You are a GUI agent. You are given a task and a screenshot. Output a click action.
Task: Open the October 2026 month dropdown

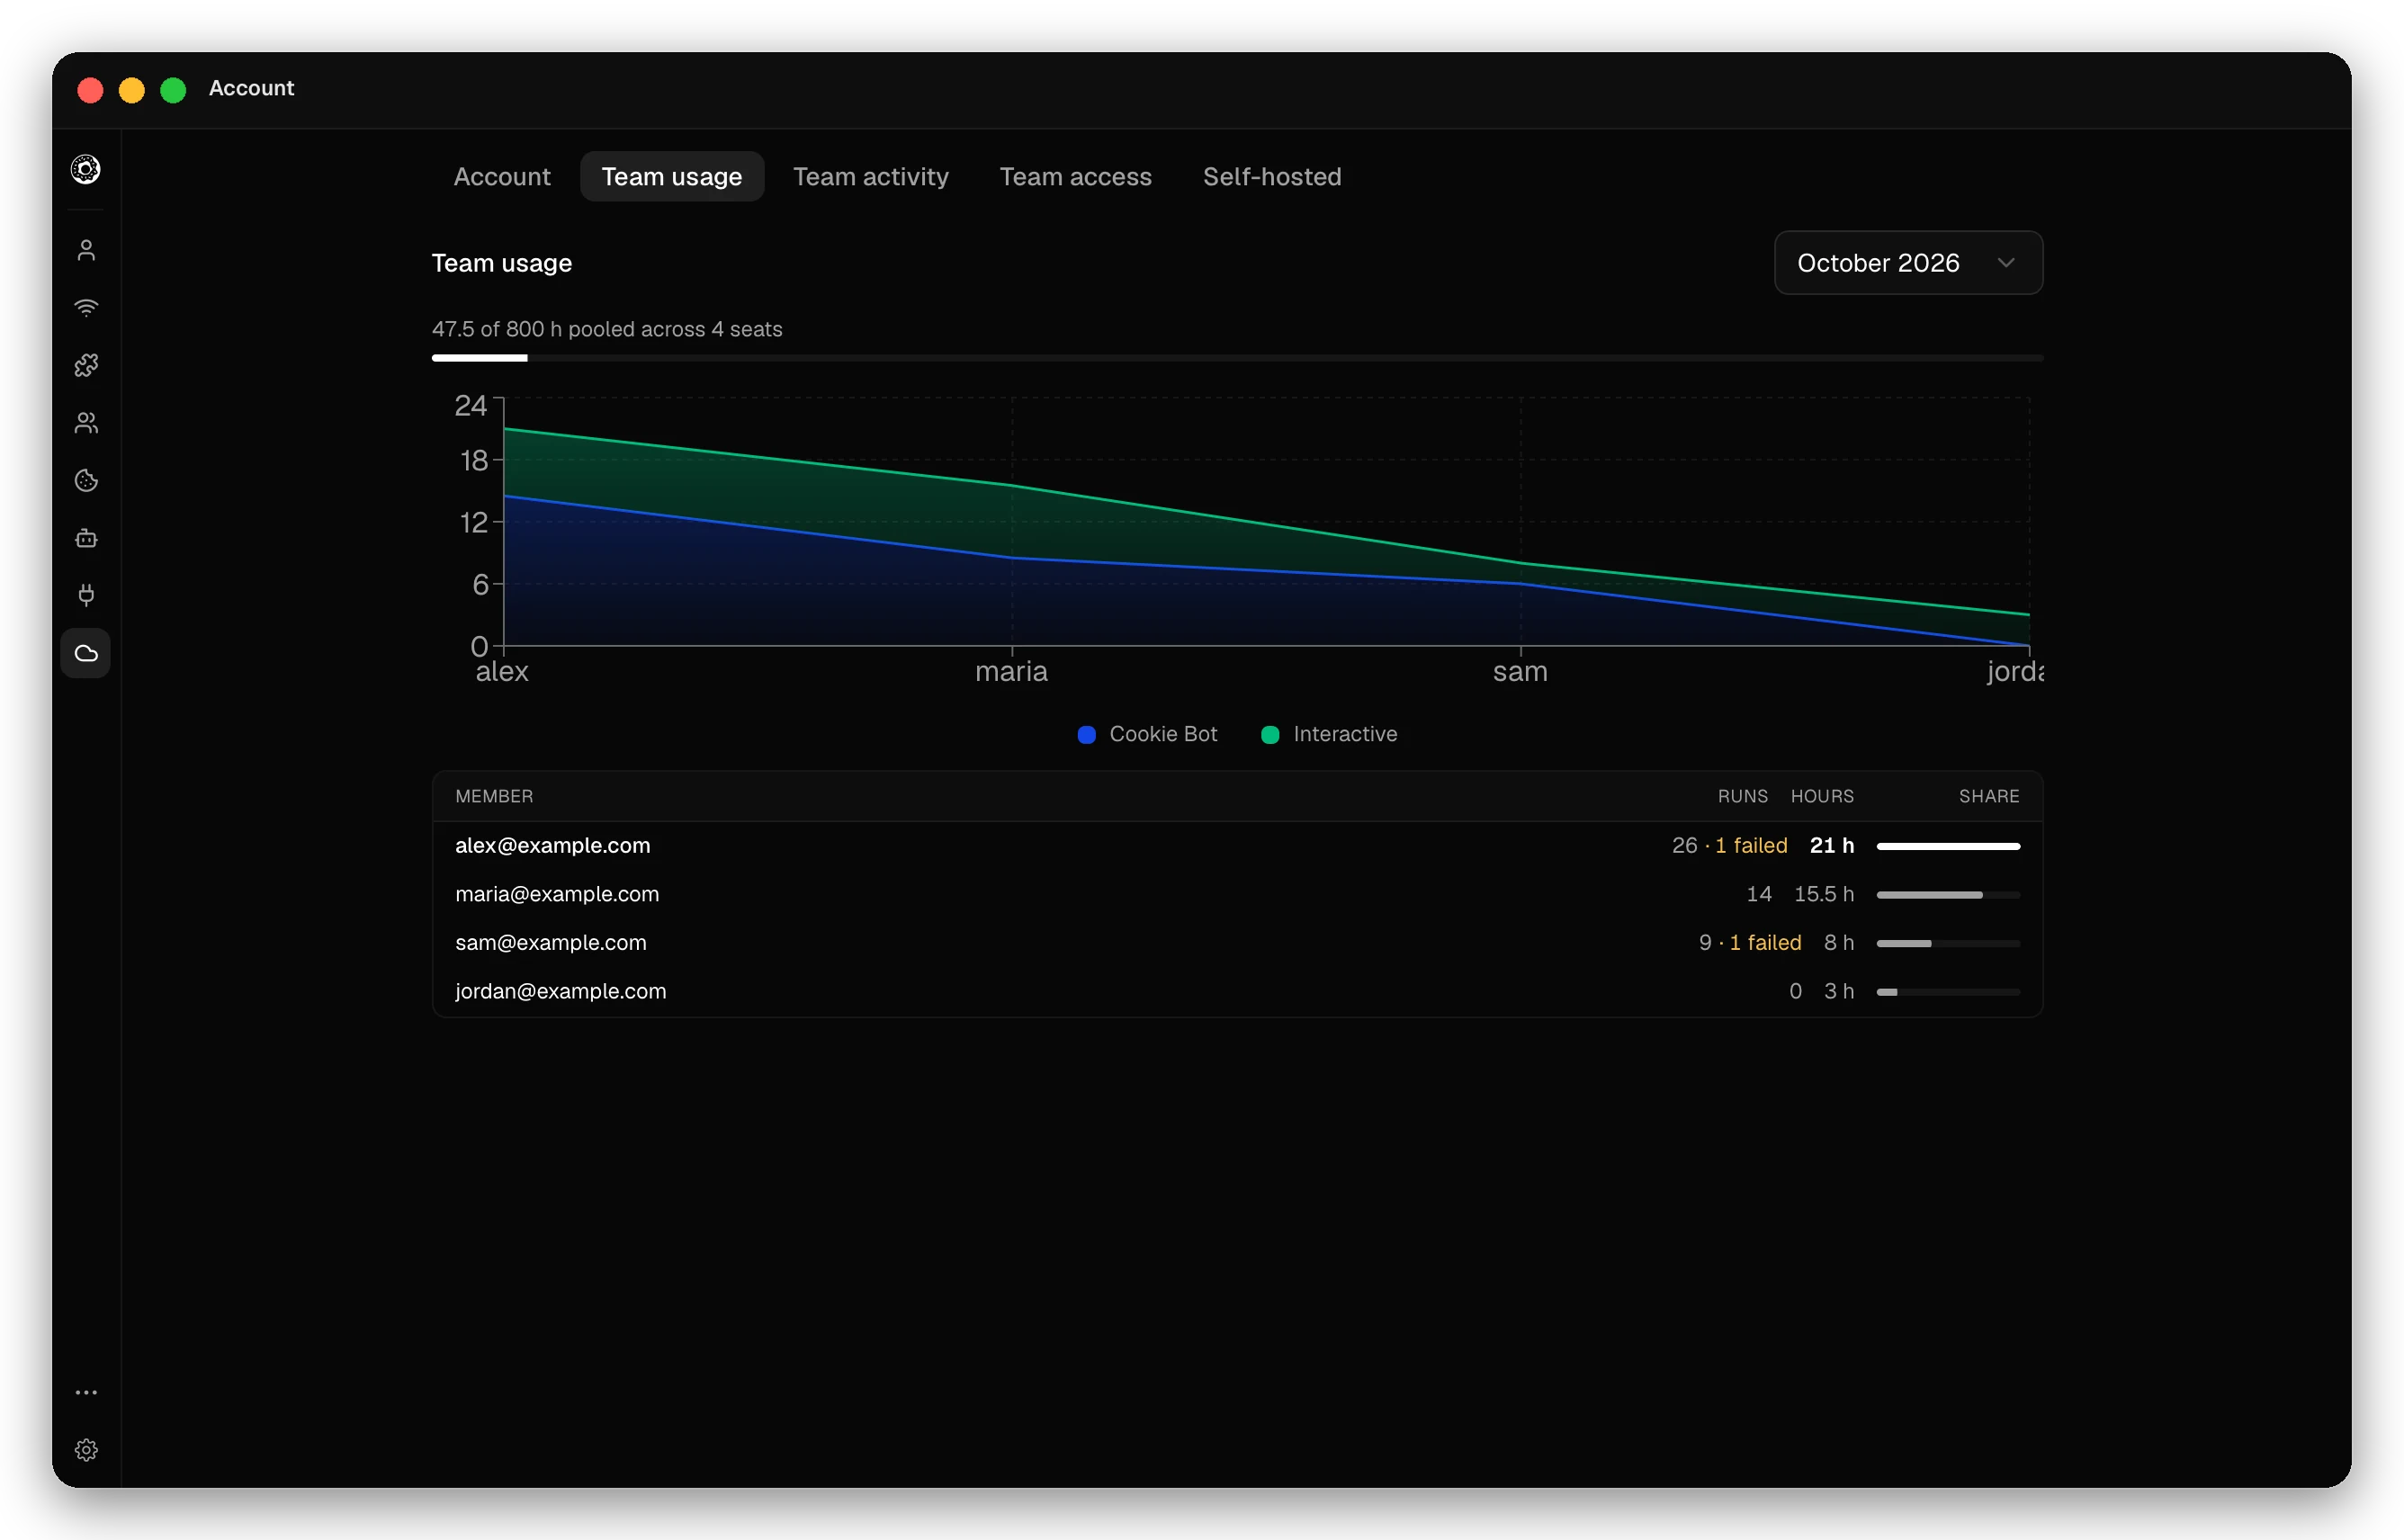(1907, 263)
